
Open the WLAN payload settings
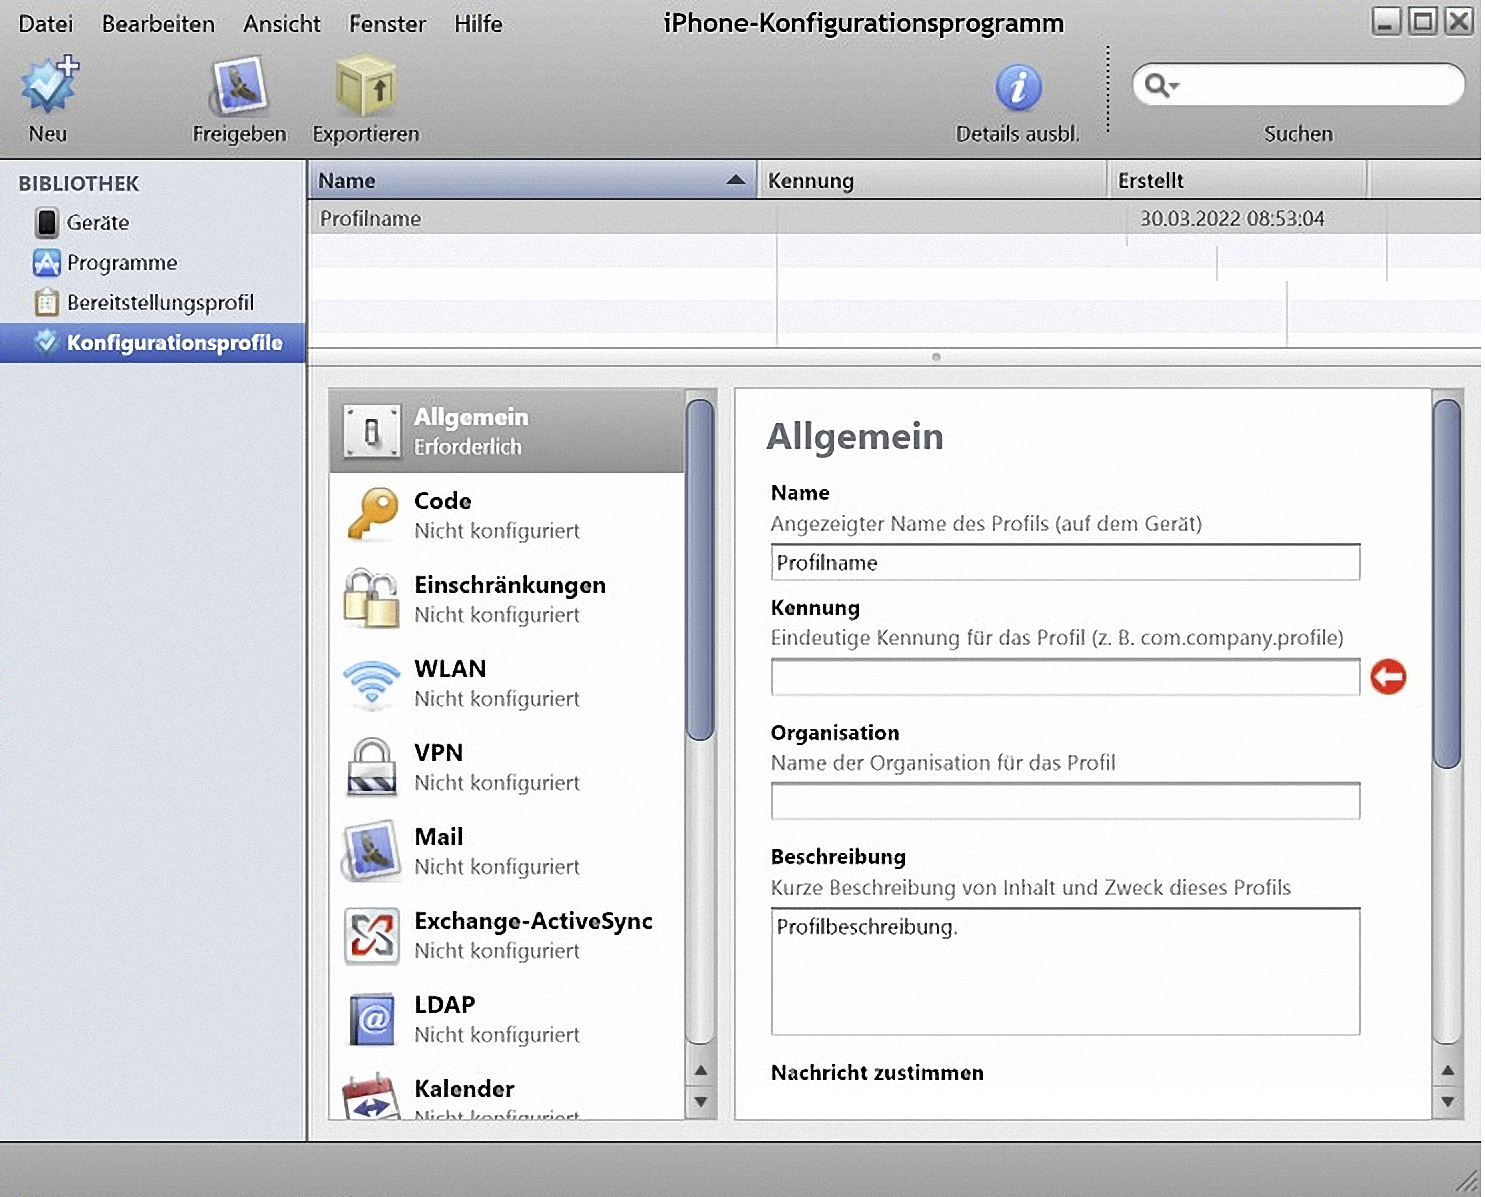click(372, 683)
